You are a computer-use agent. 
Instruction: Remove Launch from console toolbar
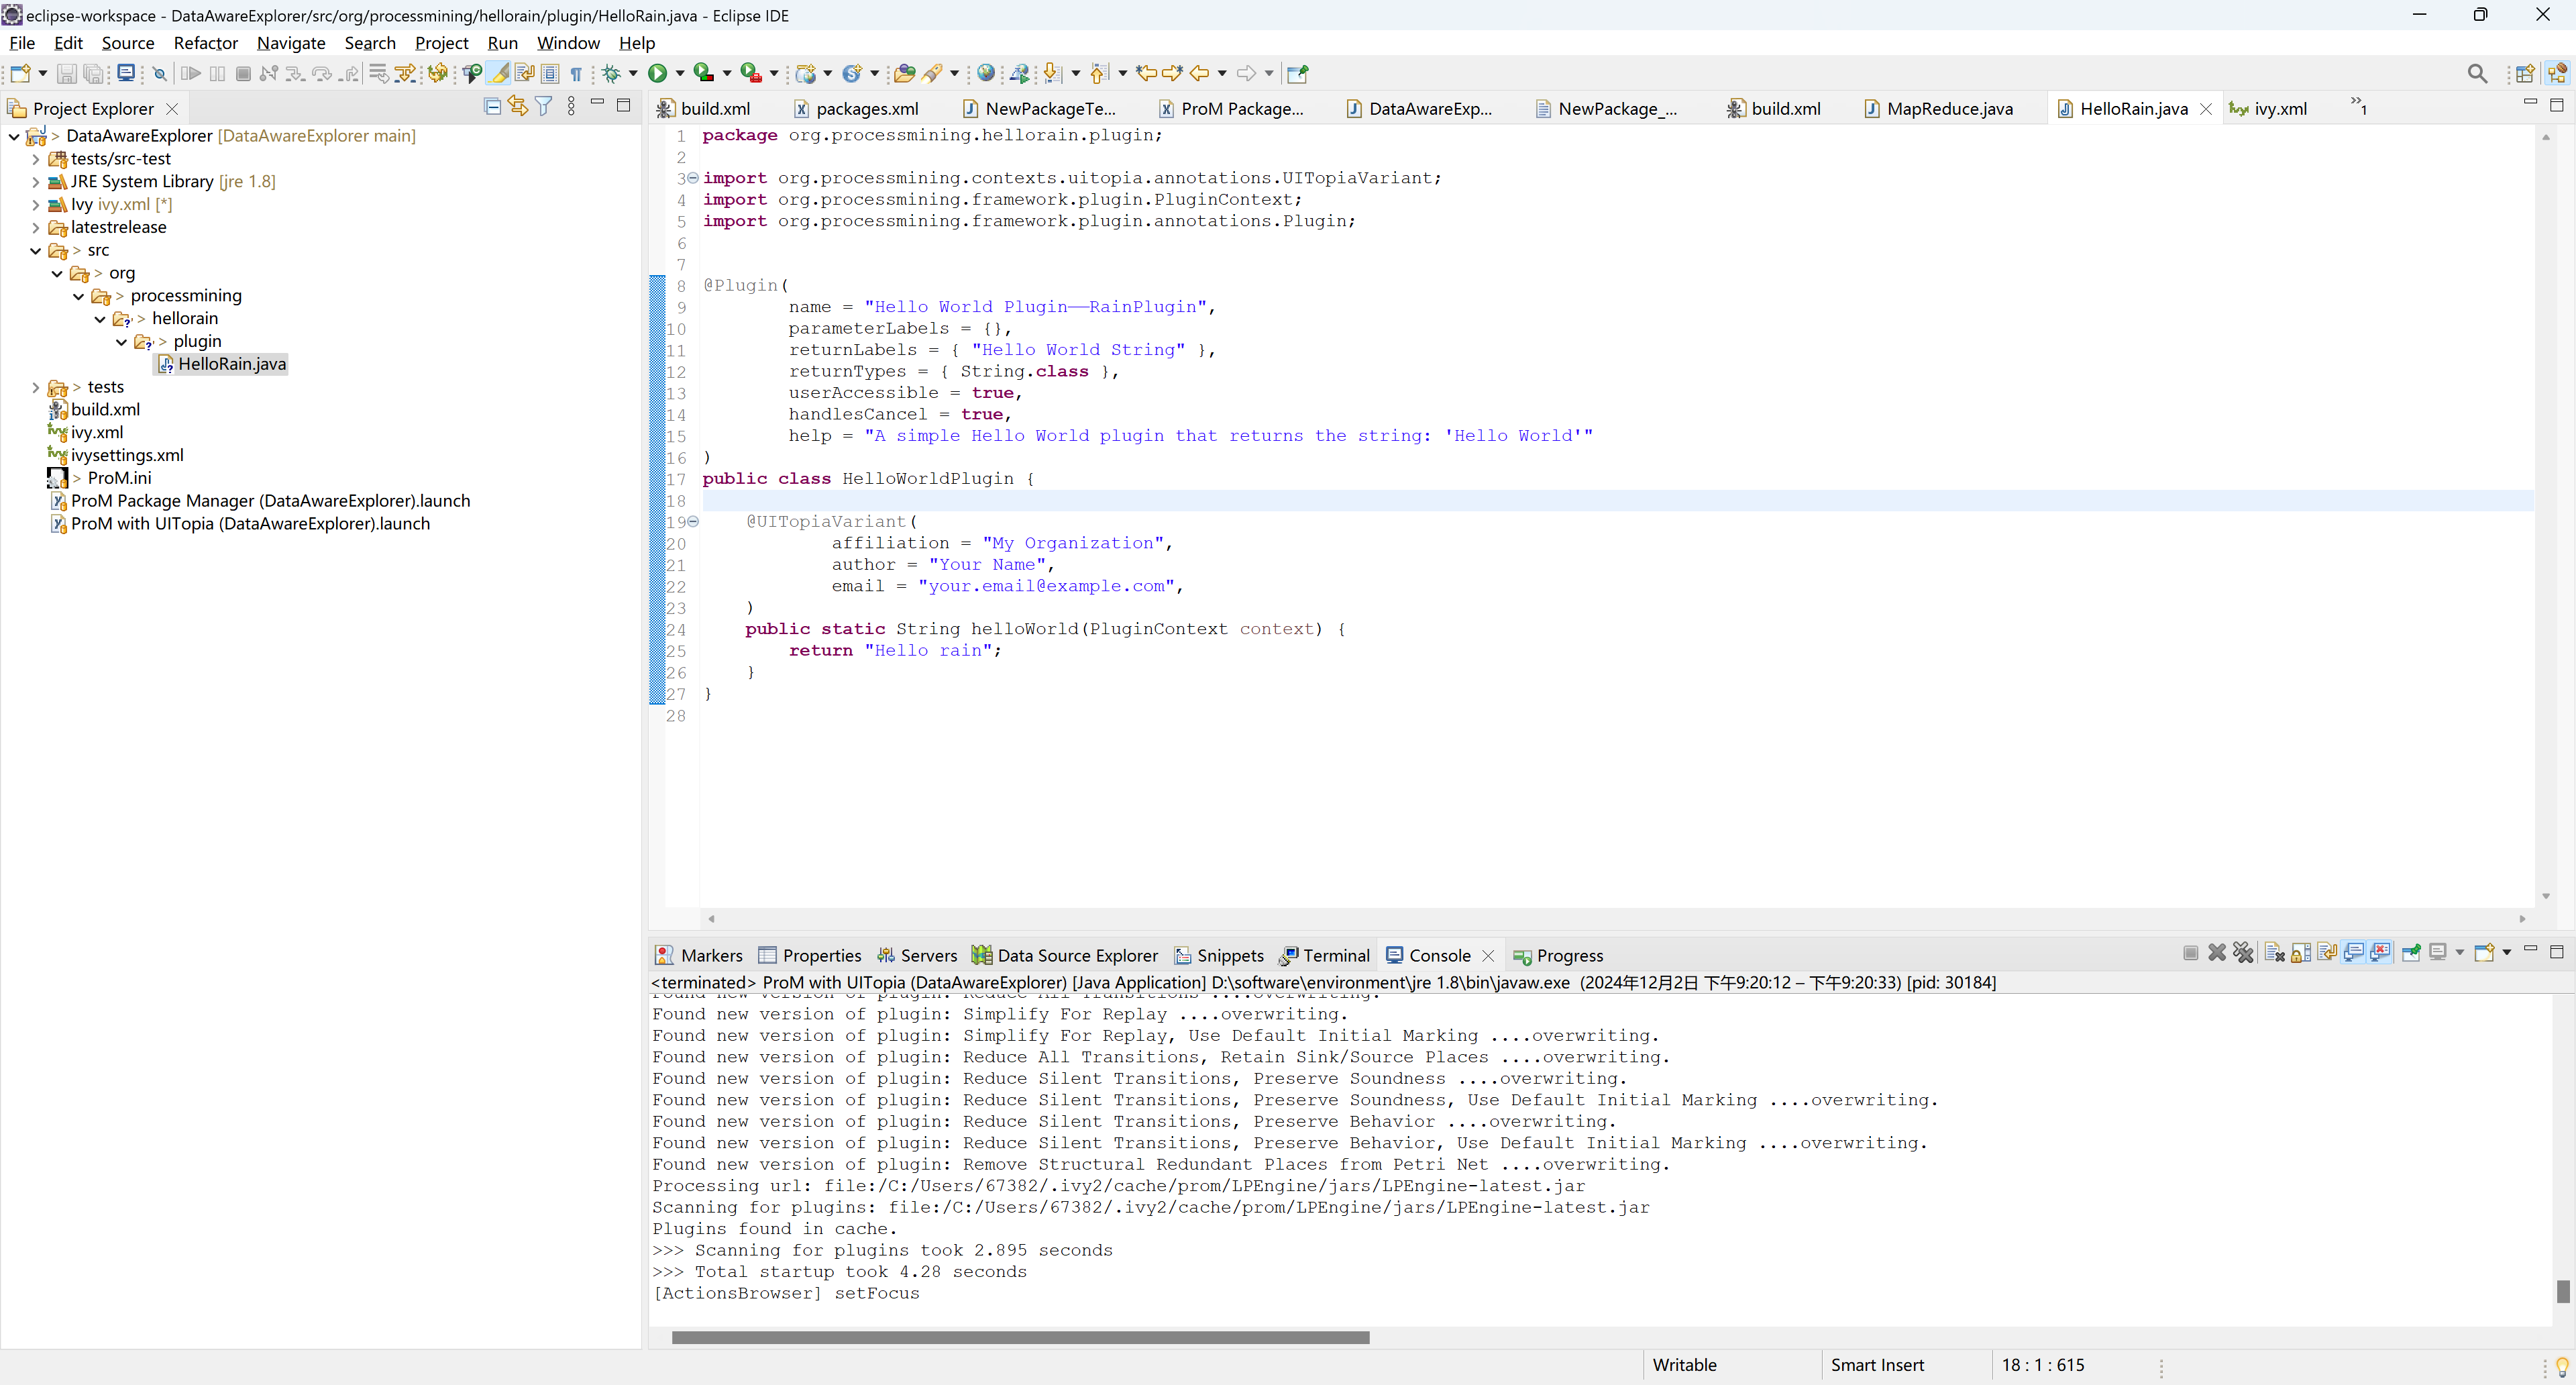[x=2217, y=952]
